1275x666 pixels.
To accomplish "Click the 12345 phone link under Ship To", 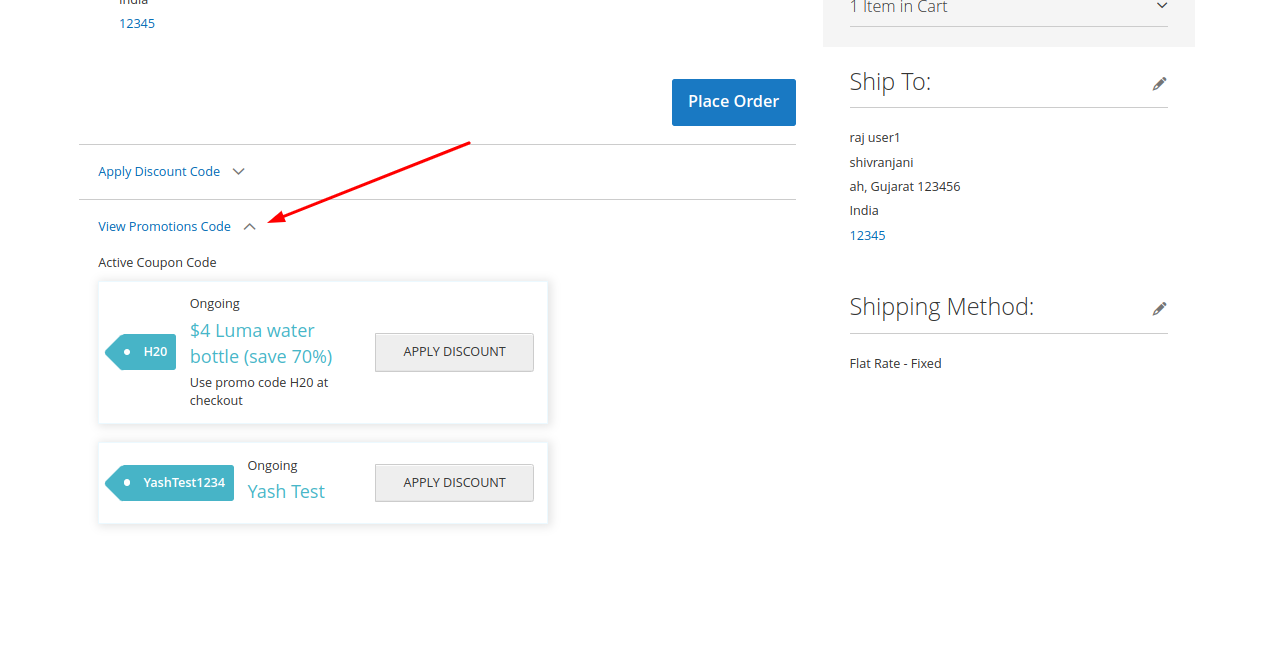I will [x=867, y=236].
